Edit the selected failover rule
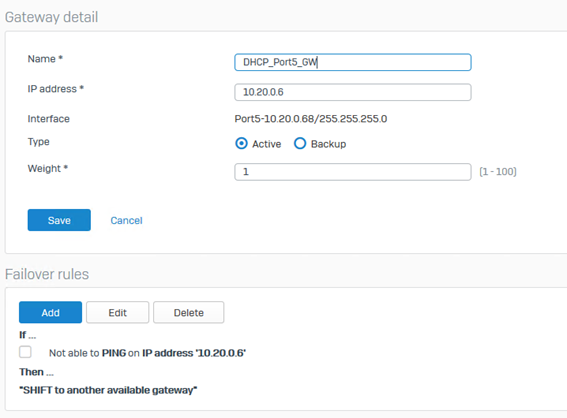Screen dimensions: 567x418 point(118,312)
